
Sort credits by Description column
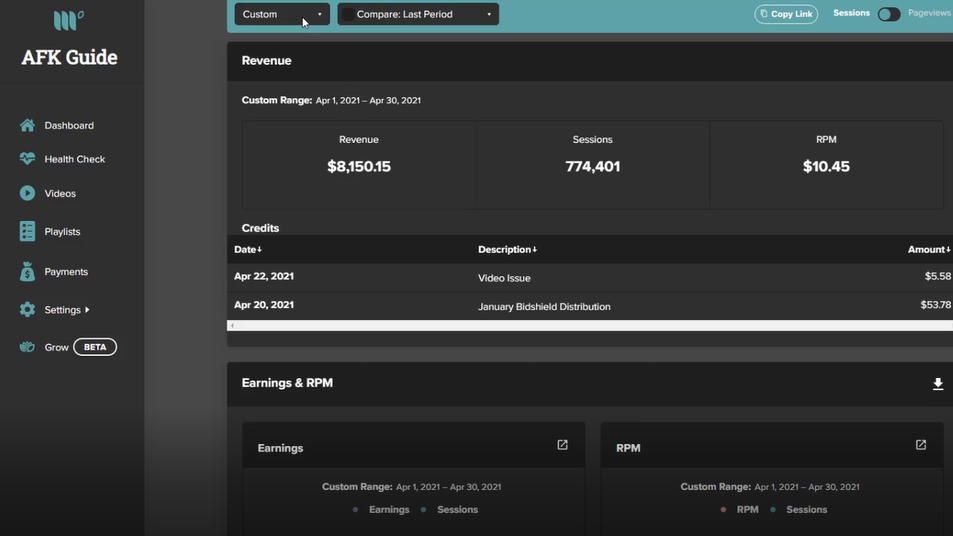507,249
